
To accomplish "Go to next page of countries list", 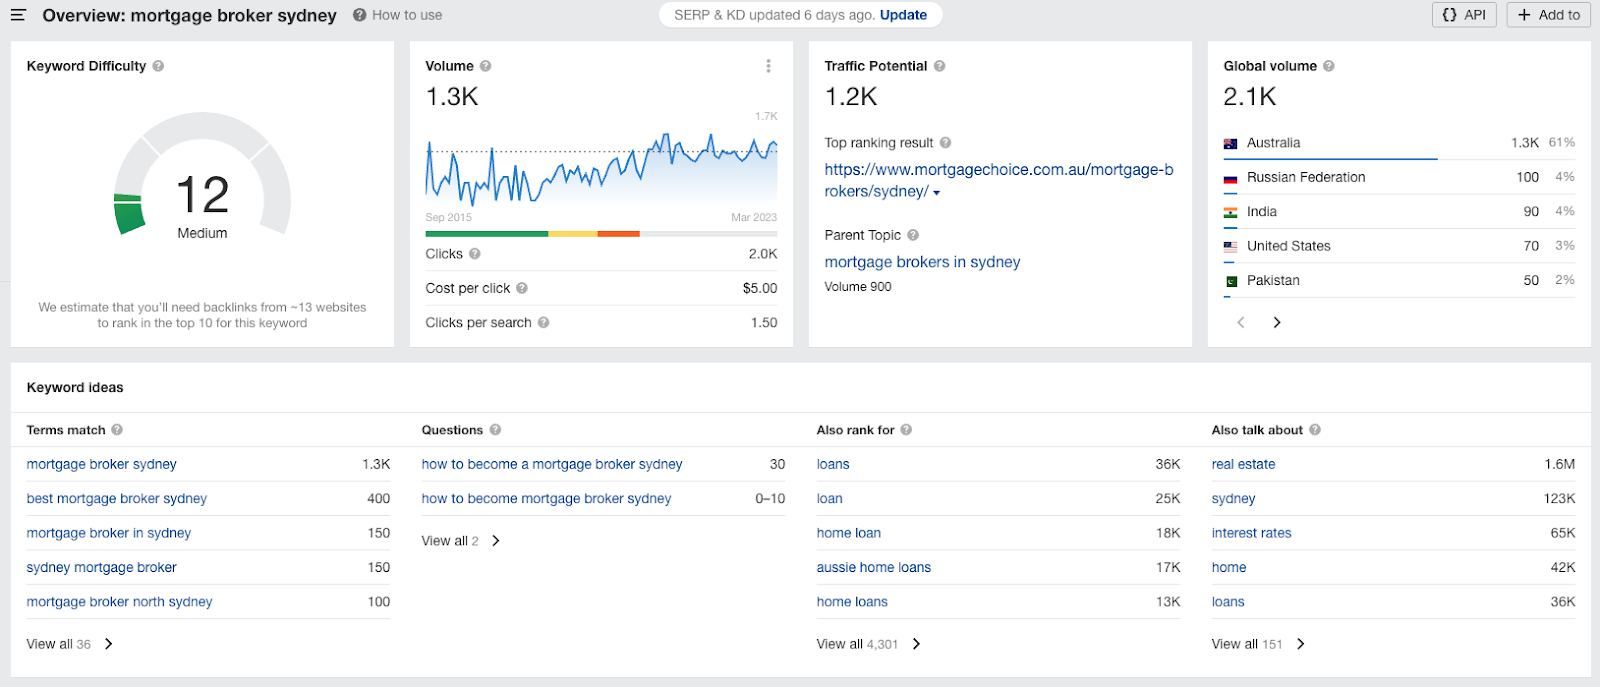I will coord(1277,322).
